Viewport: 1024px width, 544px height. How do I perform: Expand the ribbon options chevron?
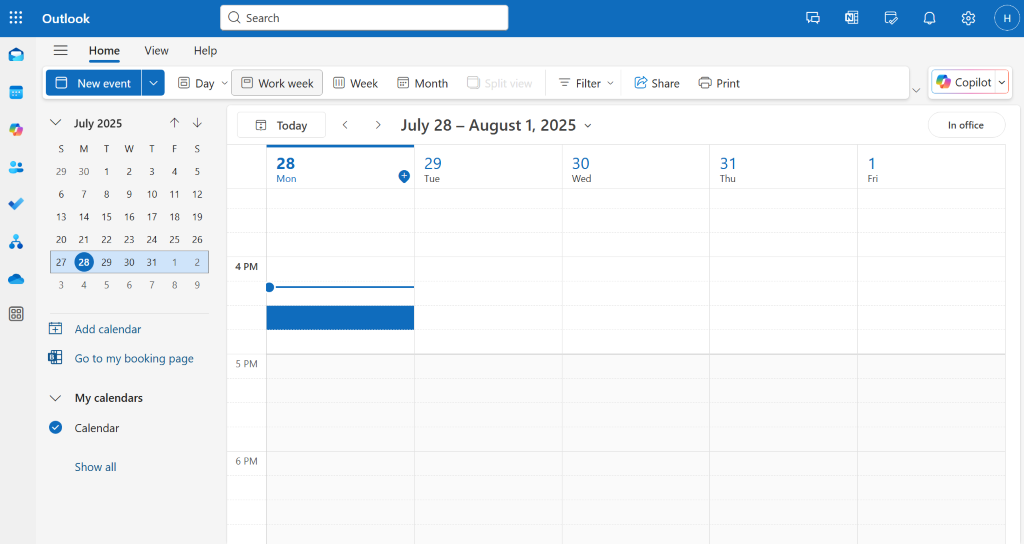(x=916, y=90)
